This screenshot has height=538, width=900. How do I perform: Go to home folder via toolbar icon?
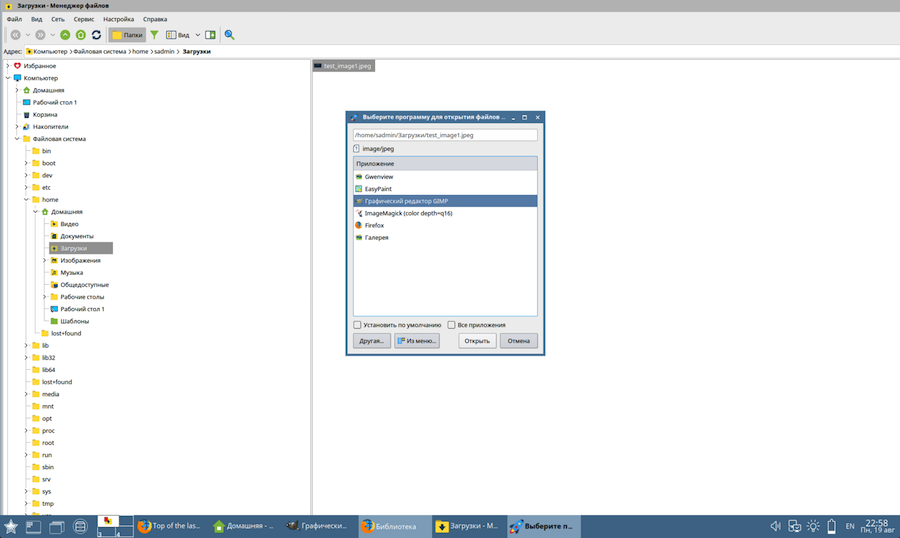(x=81, y=35)
